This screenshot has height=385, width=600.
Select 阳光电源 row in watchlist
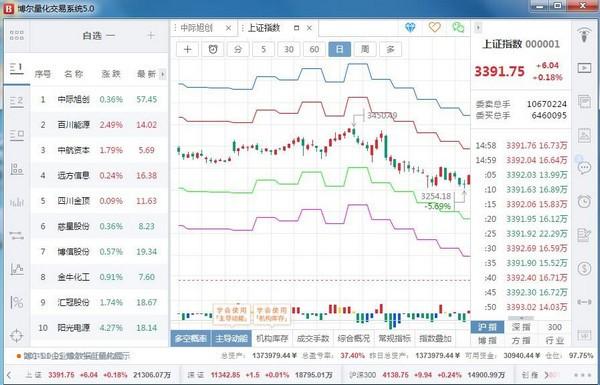99,328
